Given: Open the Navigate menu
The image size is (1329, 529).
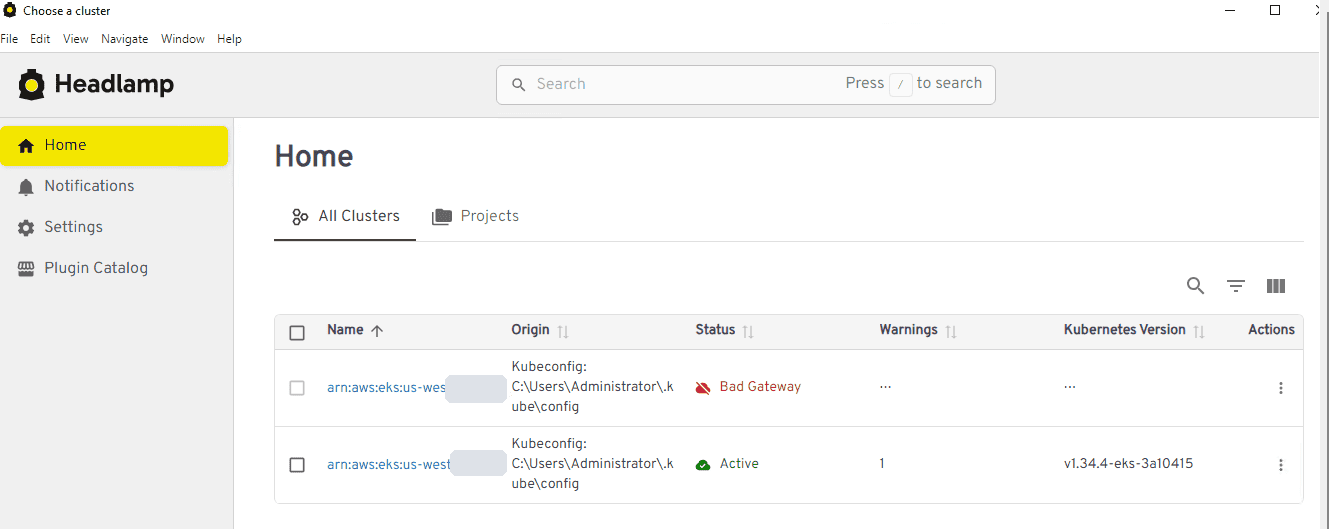Looking at the screenshot, I should 124,39.
